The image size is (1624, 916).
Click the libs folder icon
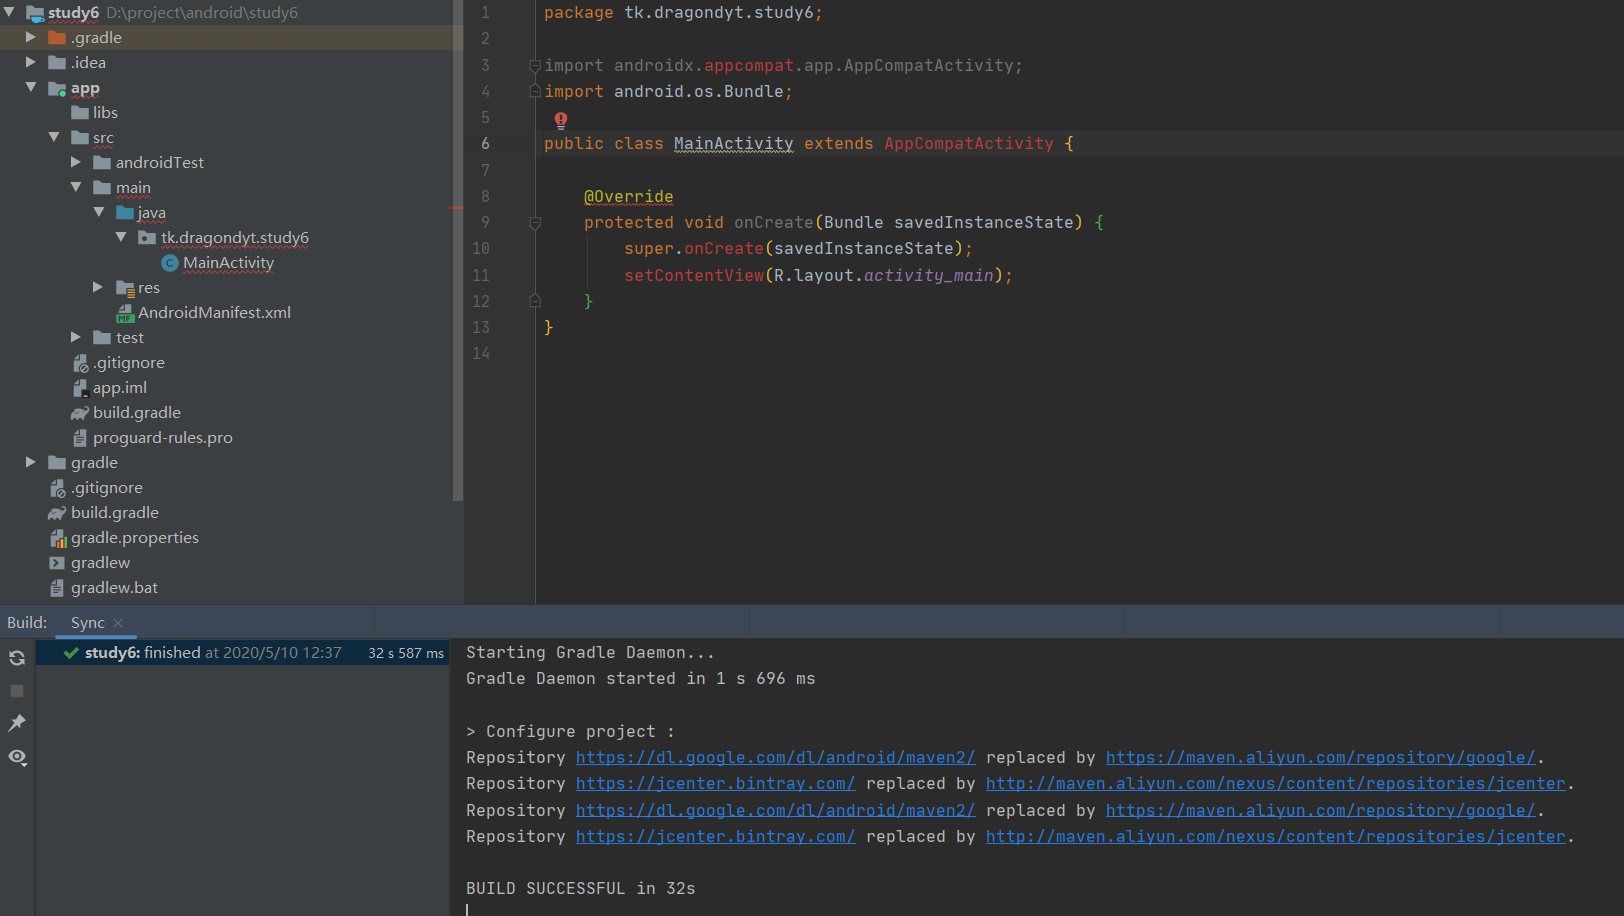click(x=80, y=113)
